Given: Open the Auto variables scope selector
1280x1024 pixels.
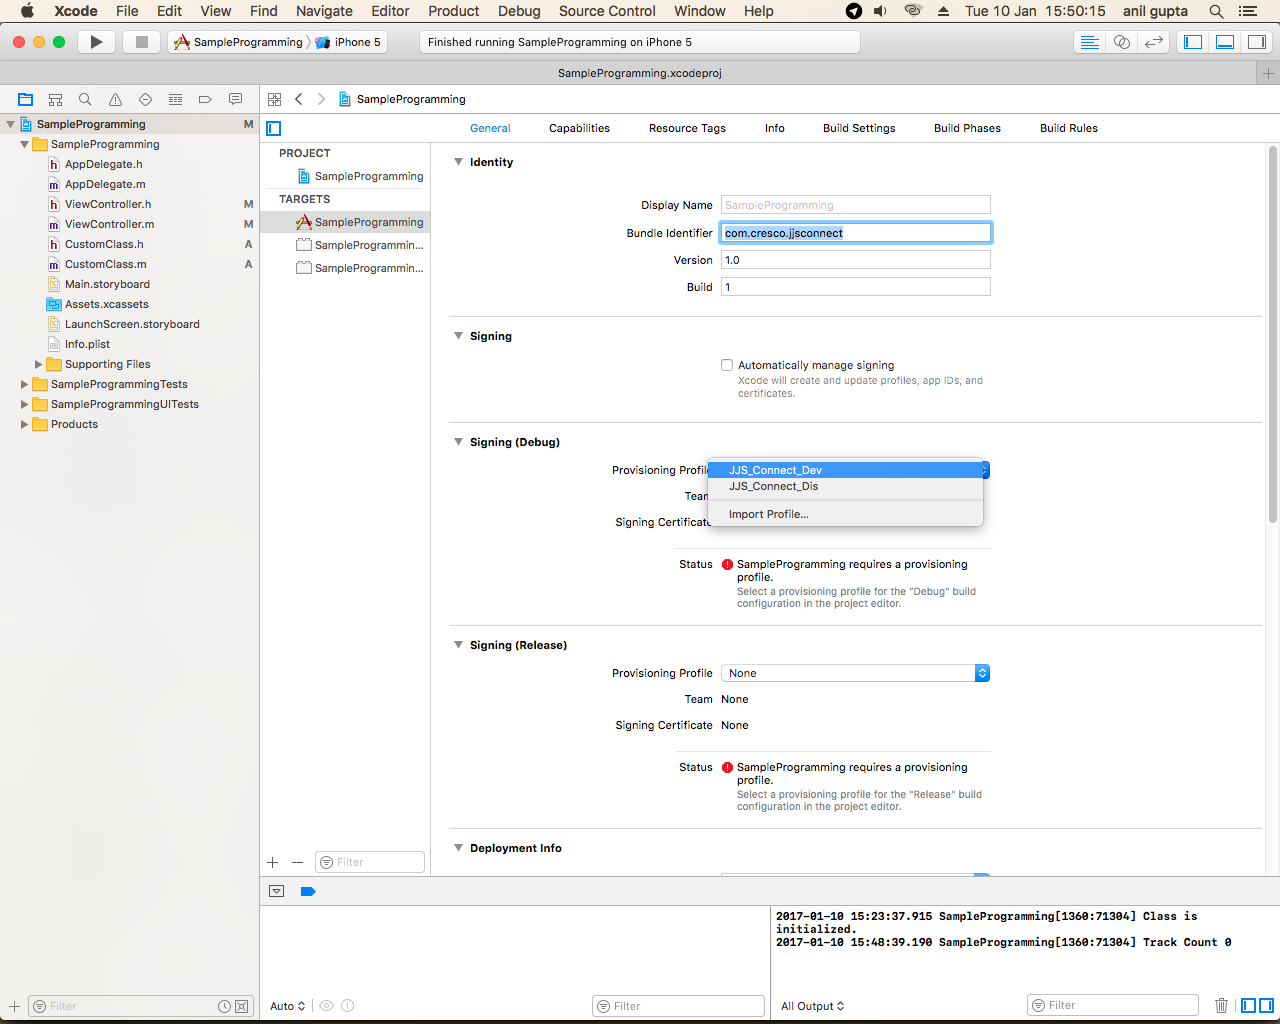Looking at the screenshot, I should (287, 1006).
